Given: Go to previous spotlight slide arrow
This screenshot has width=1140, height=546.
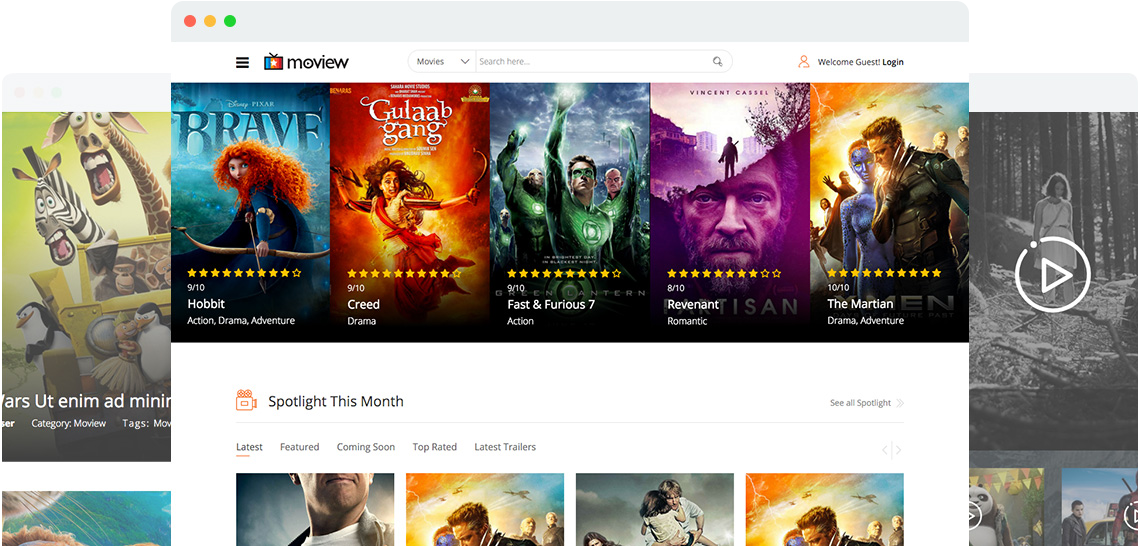Looking at the screenshot, I should tap(886, 450).
